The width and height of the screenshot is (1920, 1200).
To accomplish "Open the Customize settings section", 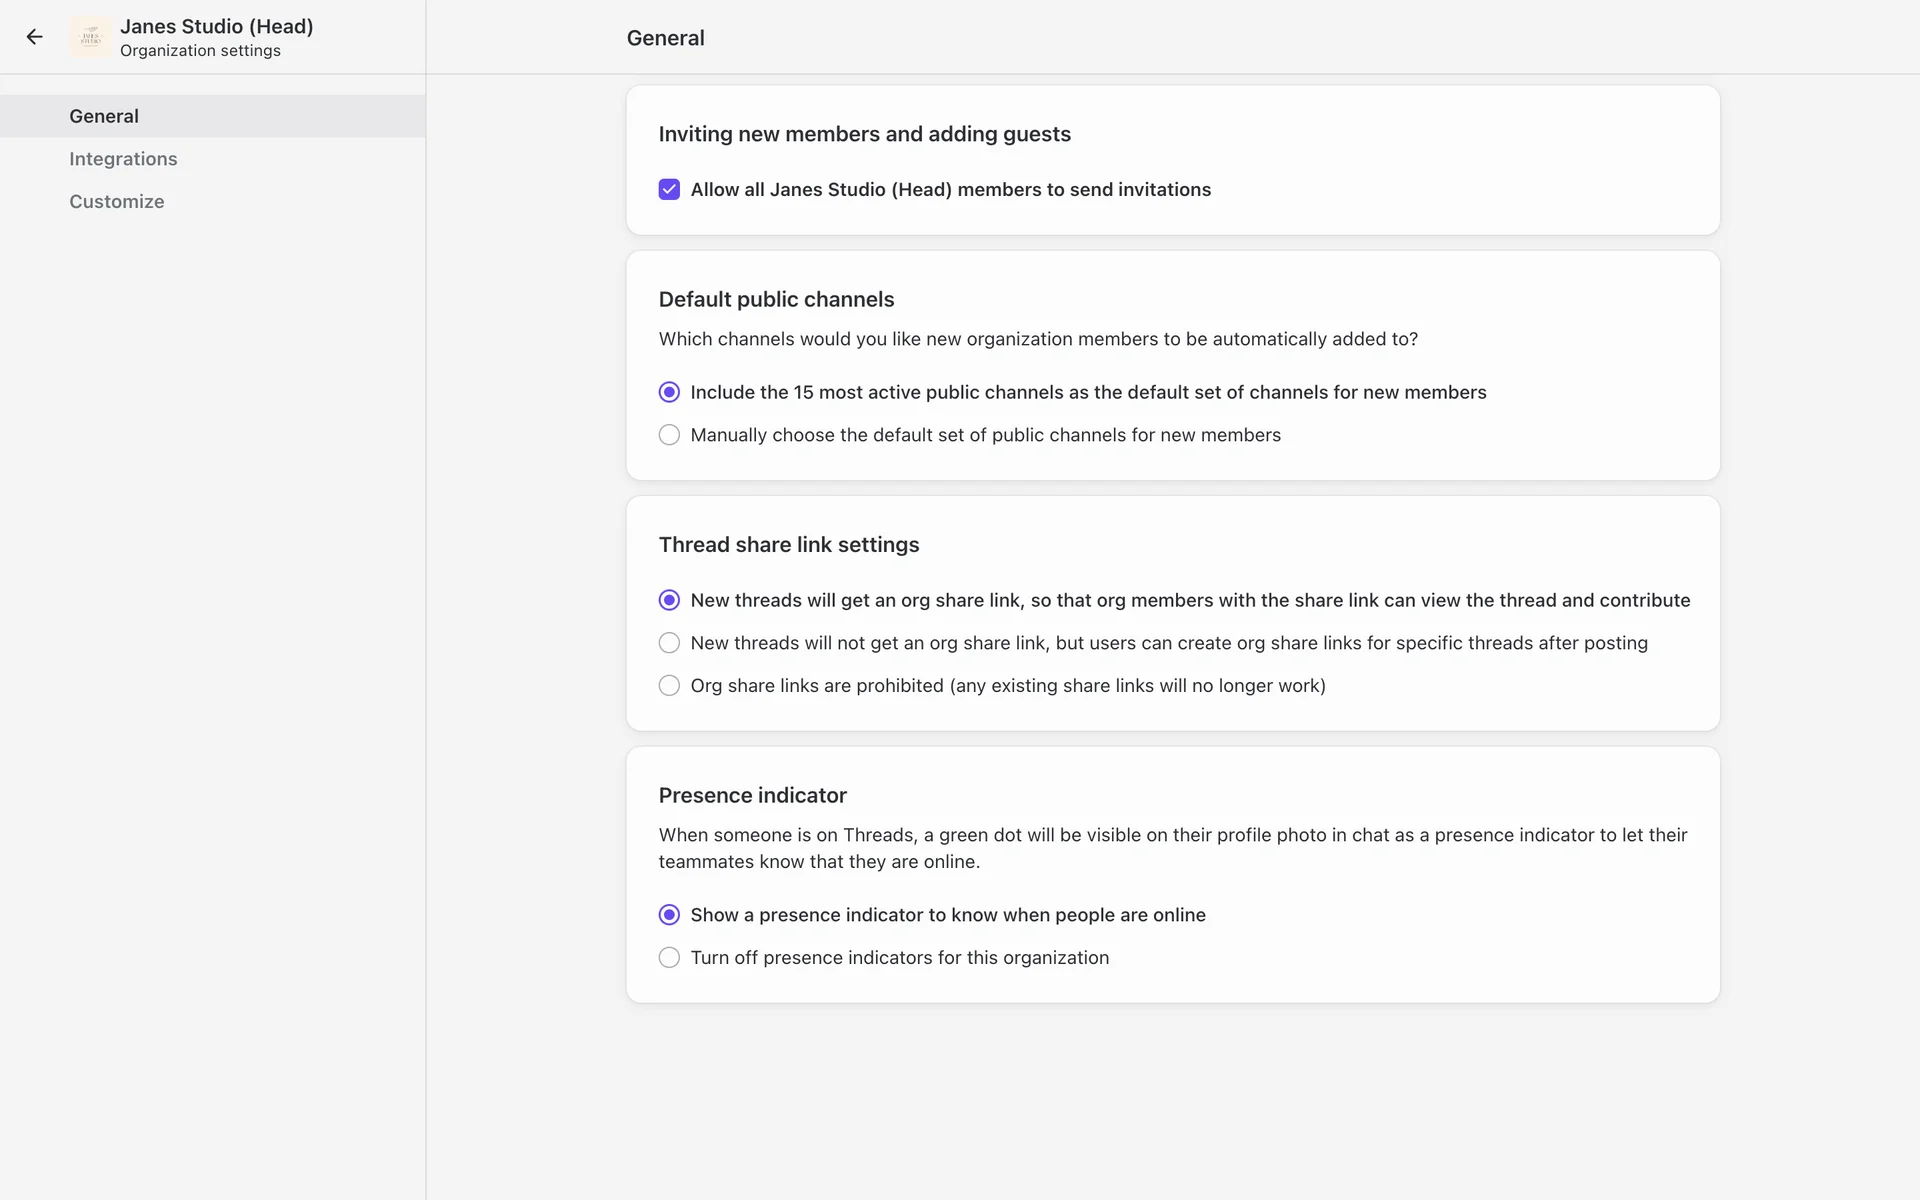I will 117,201.
